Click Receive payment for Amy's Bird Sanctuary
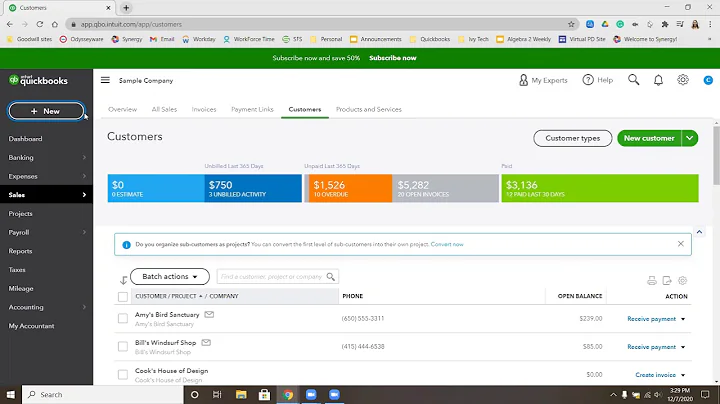Screen dimensions: 720x404 (652, 319)
